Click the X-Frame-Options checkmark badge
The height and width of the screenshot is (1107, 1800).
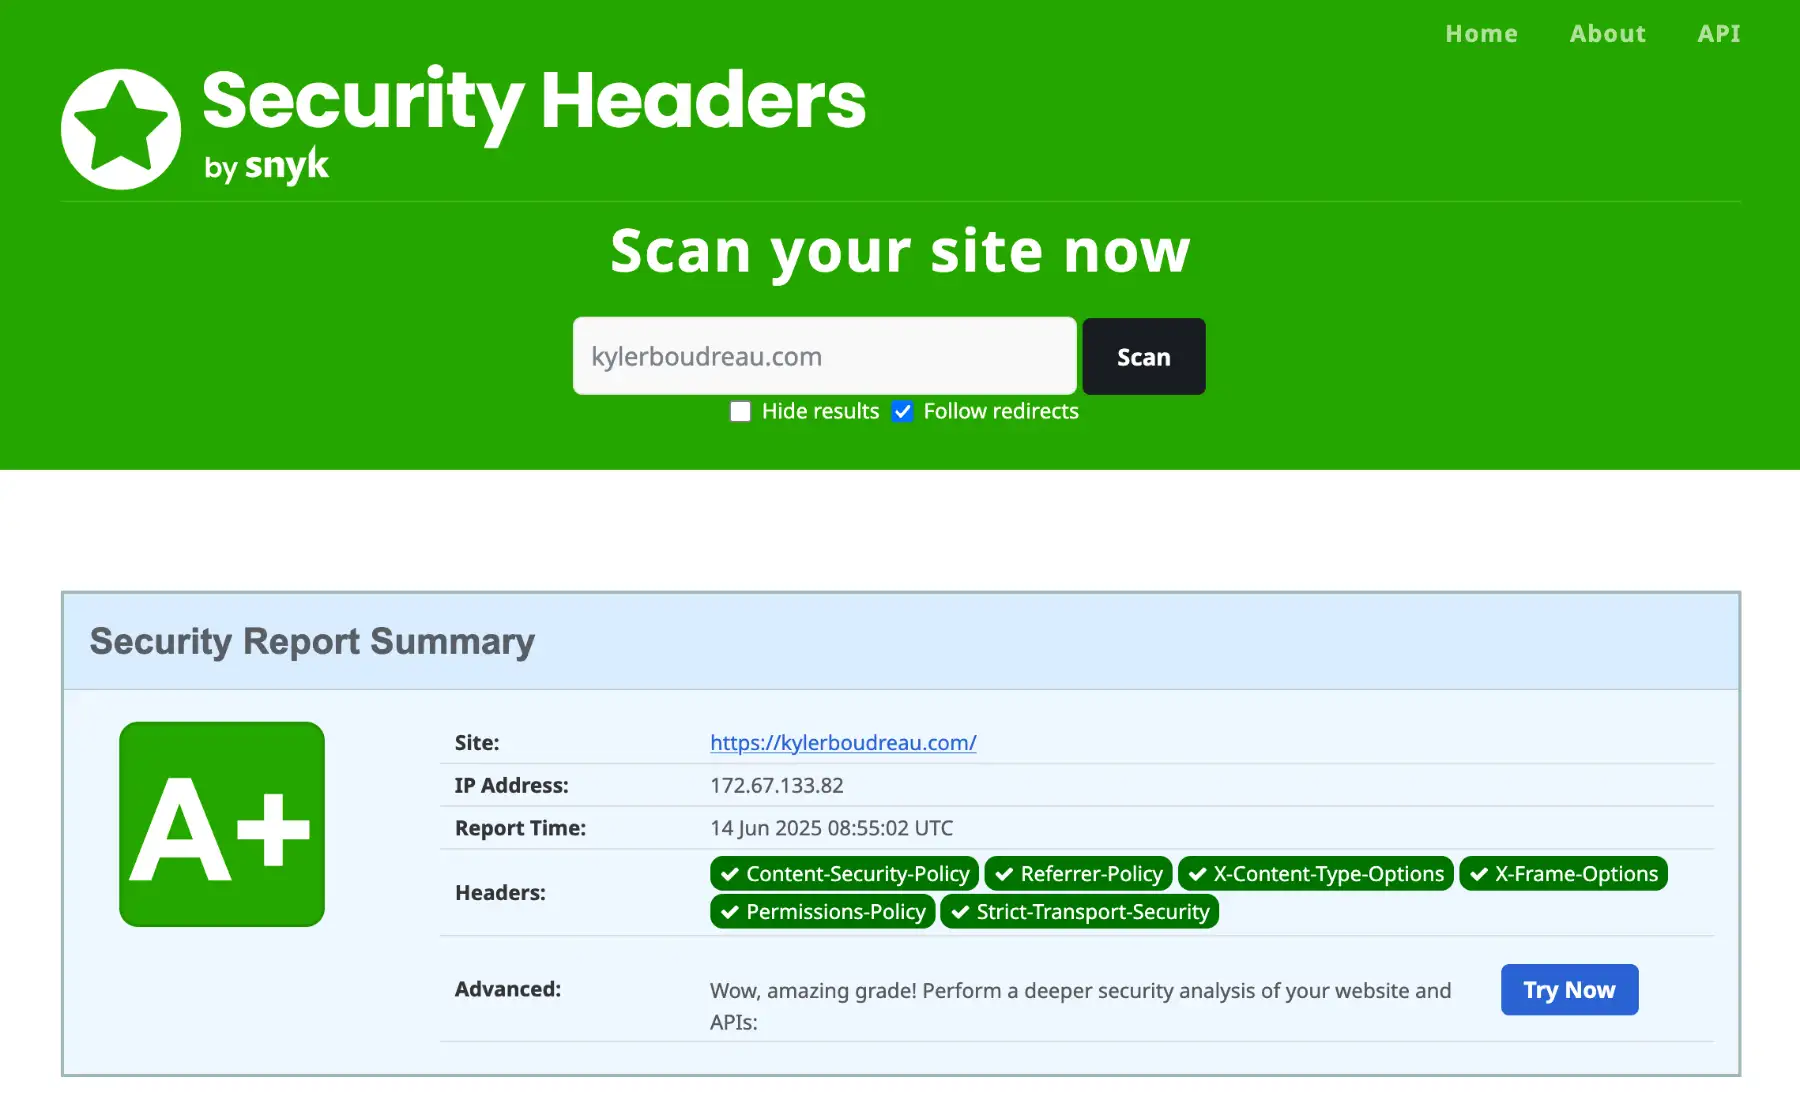pyautogui.click(x=1563, y=874)
